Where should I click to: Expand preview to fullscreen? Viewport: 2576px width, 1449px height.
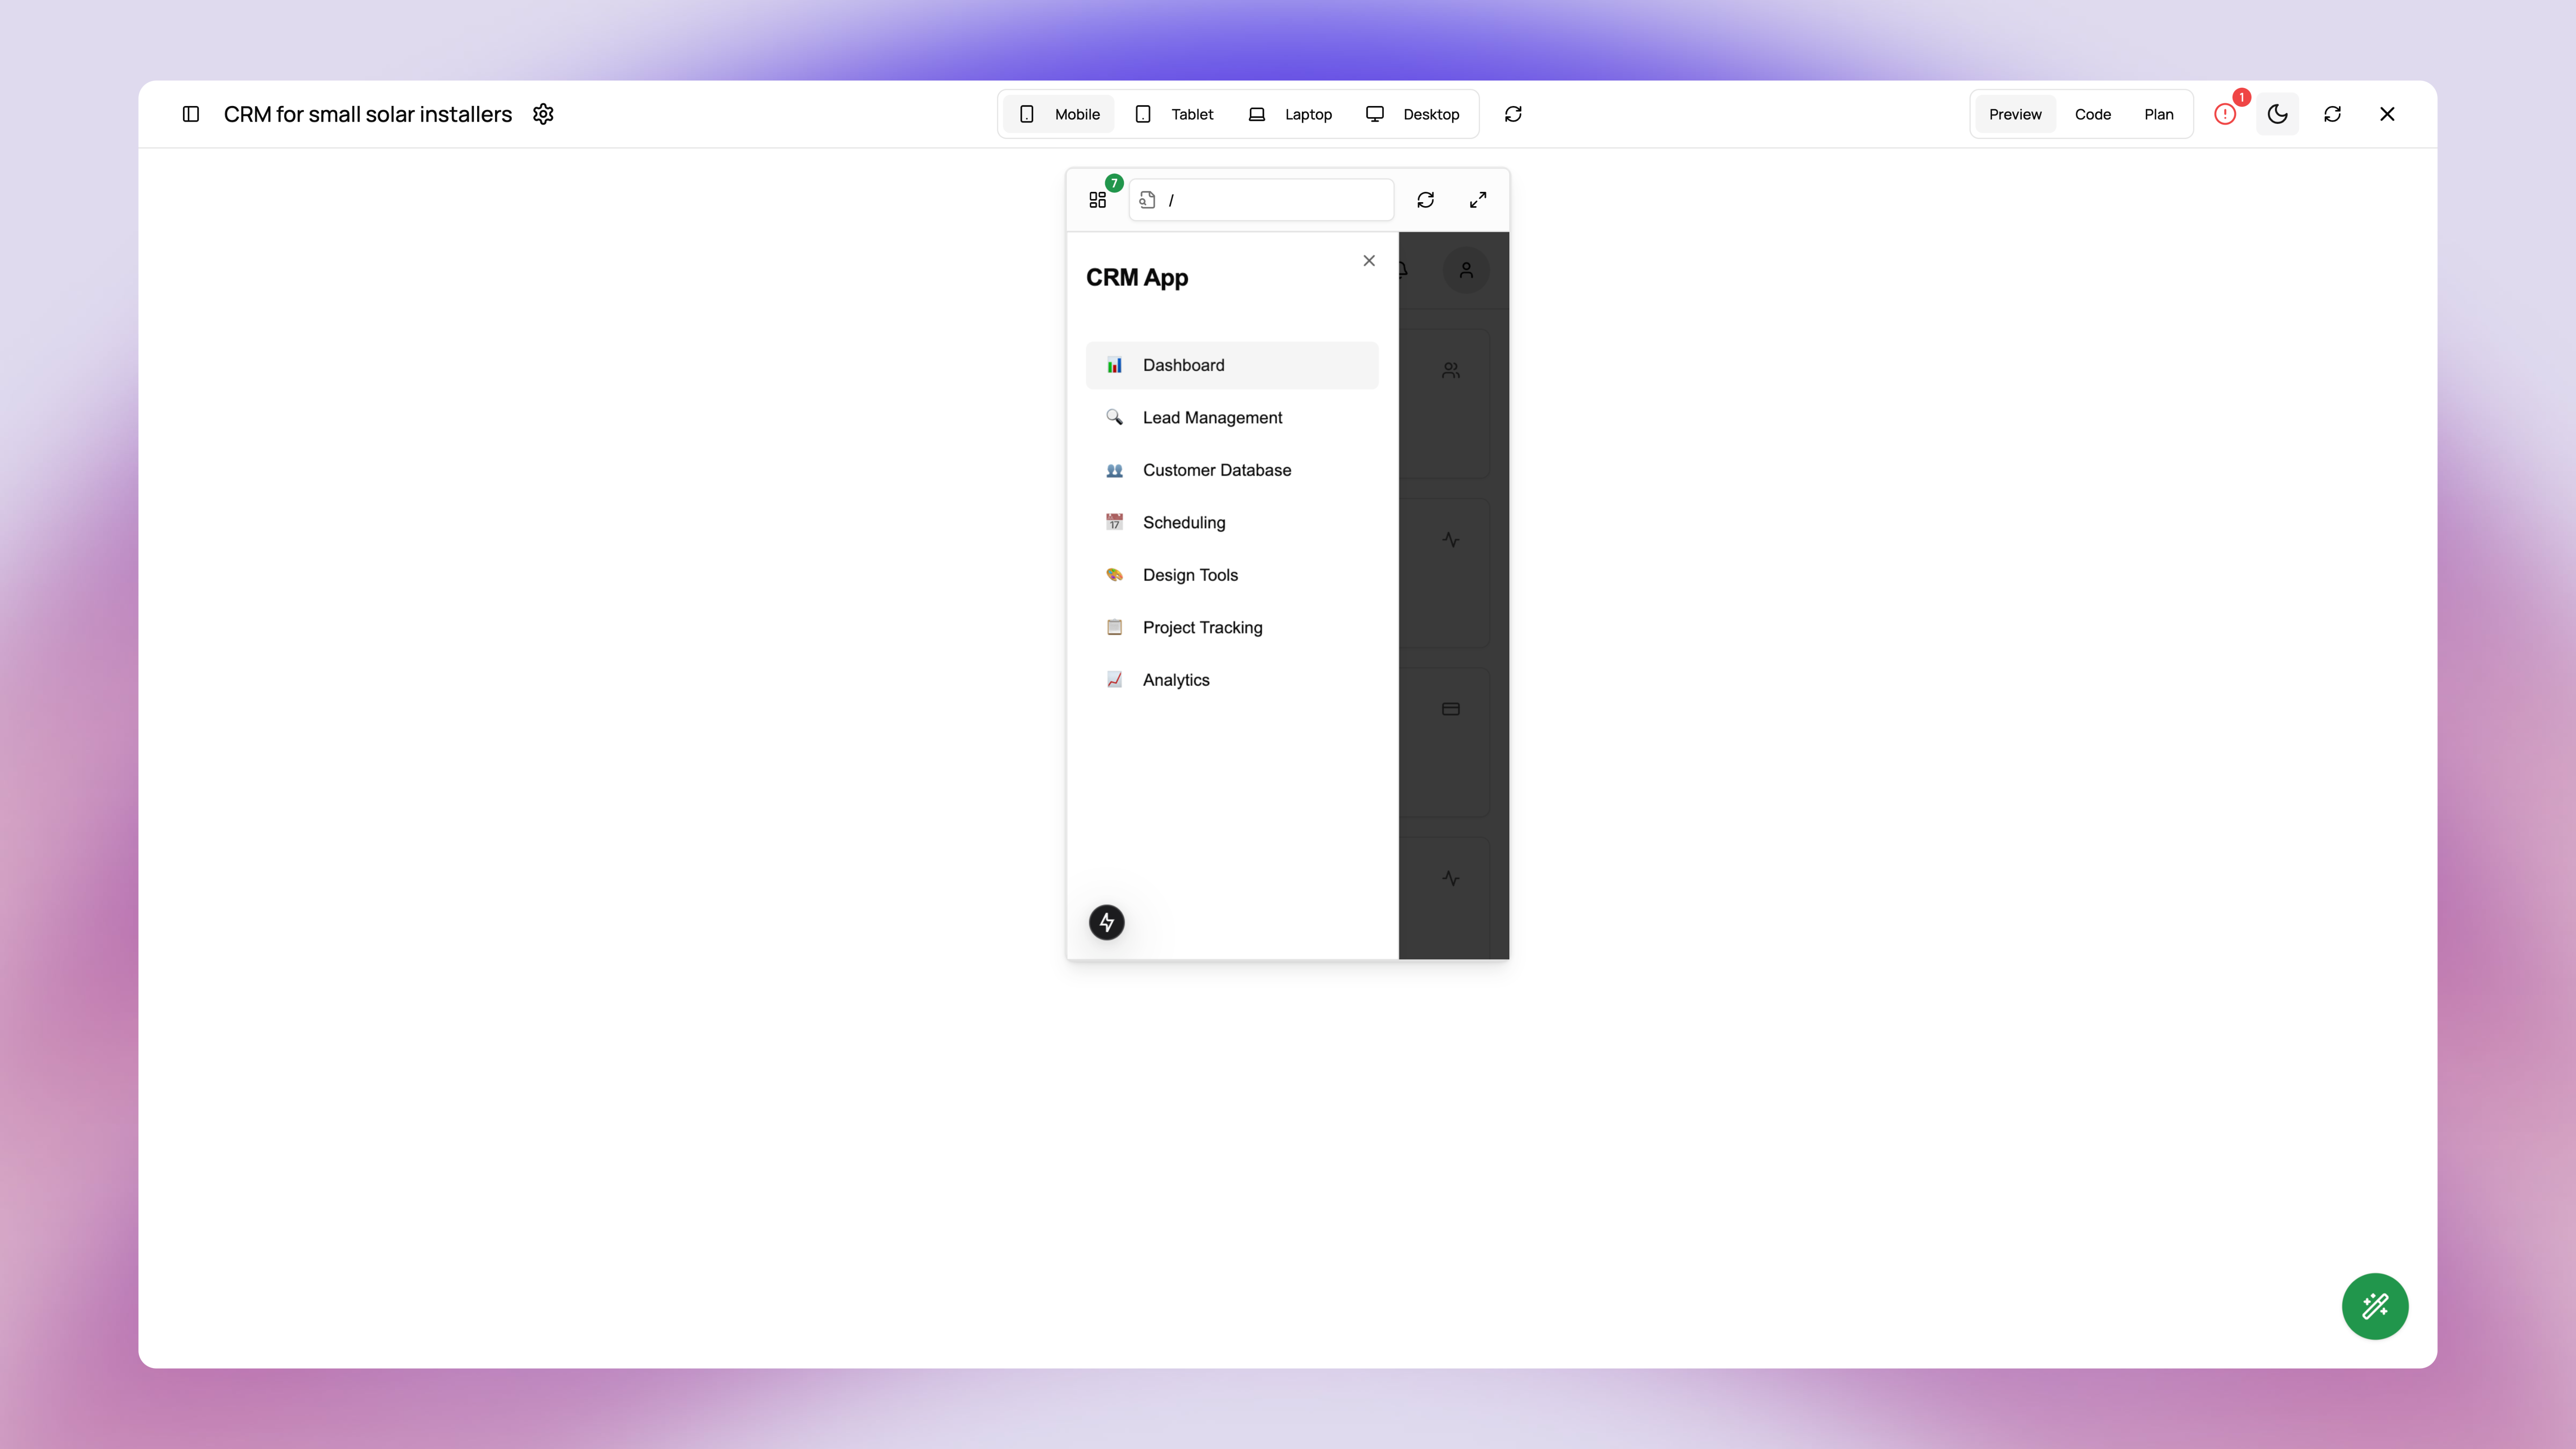(1478, 200)
